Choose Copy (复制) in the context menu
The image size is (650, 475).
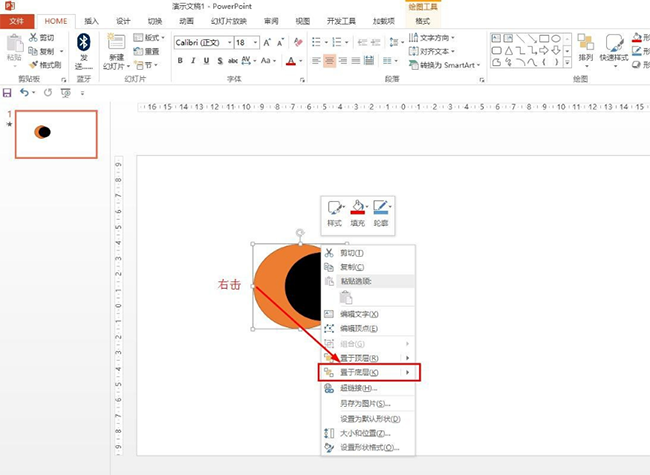point(368,267)
